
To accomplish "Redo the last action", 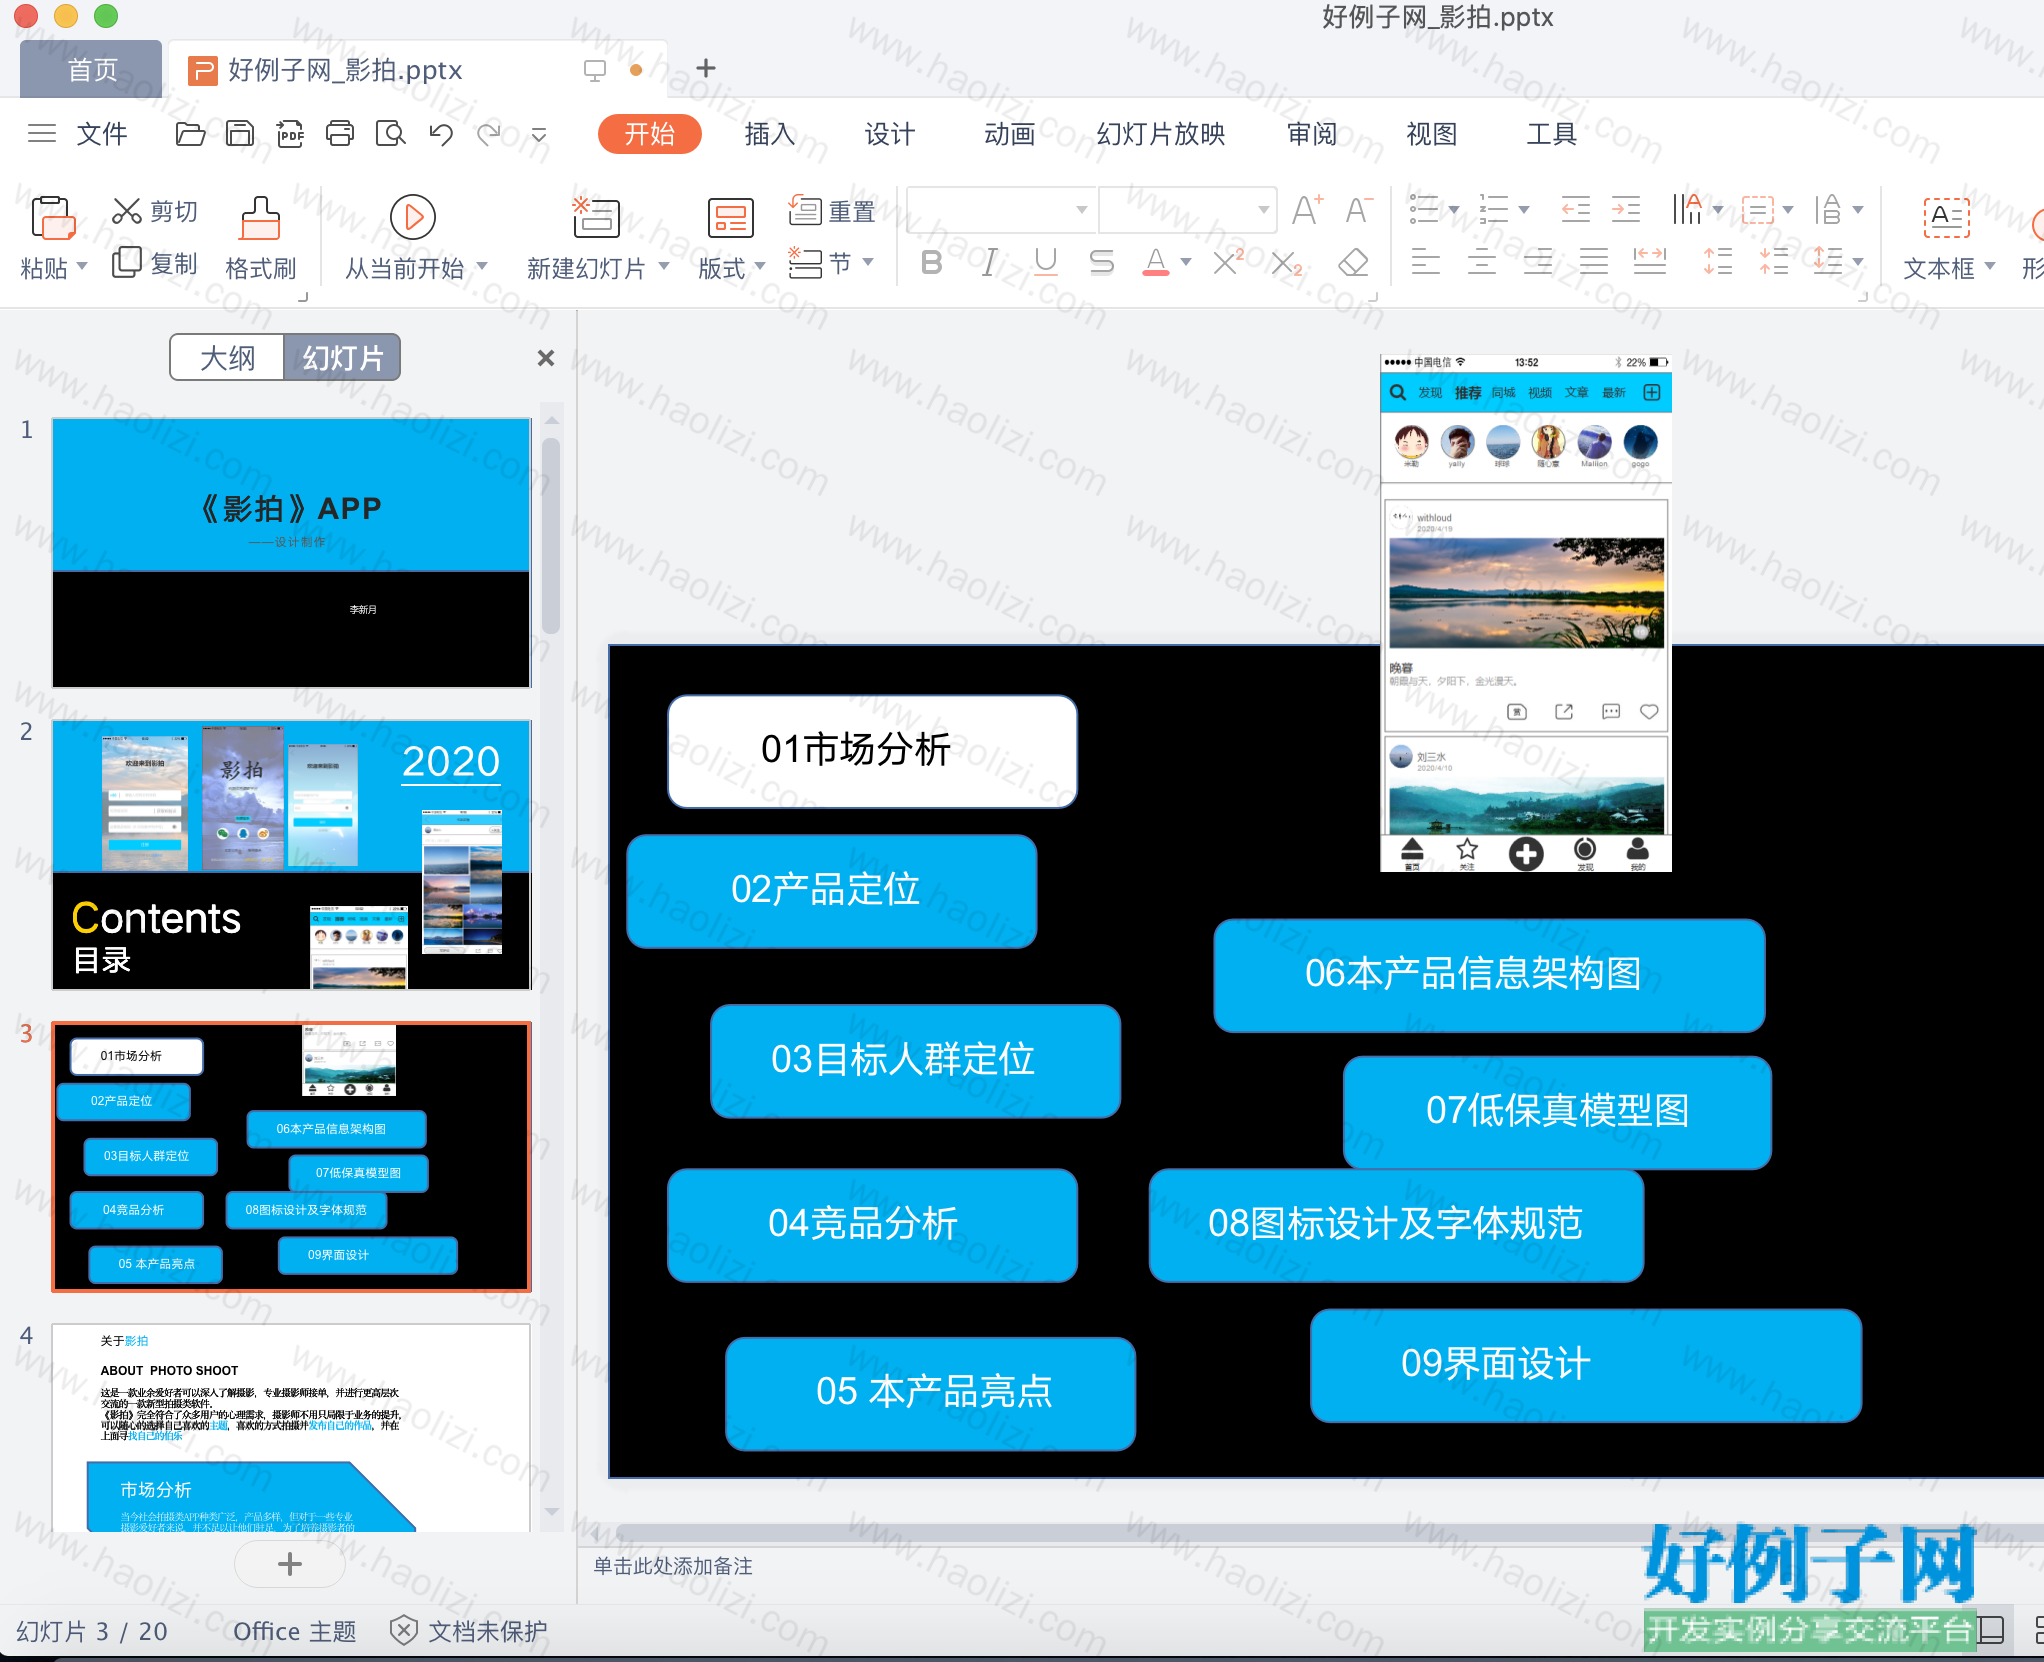I will point(489,134).
